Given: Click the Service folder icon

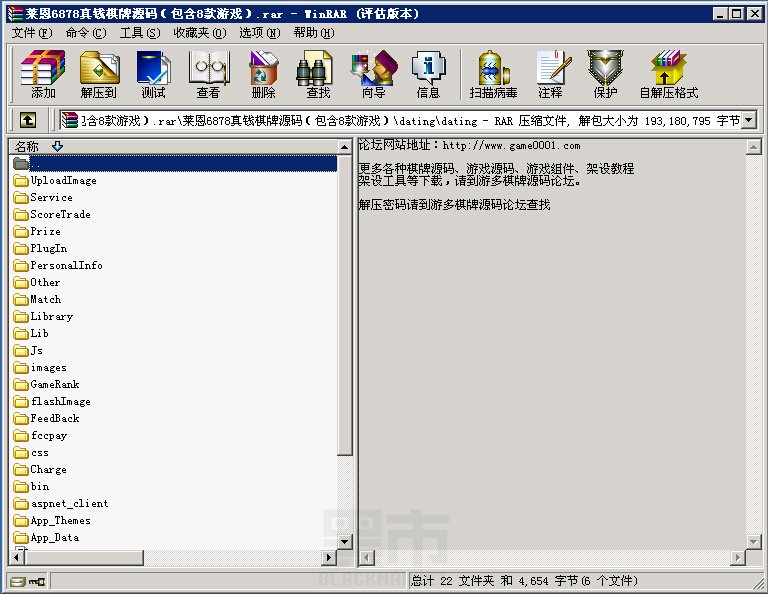Looking at the screenshot, I should tap(21, 198).
